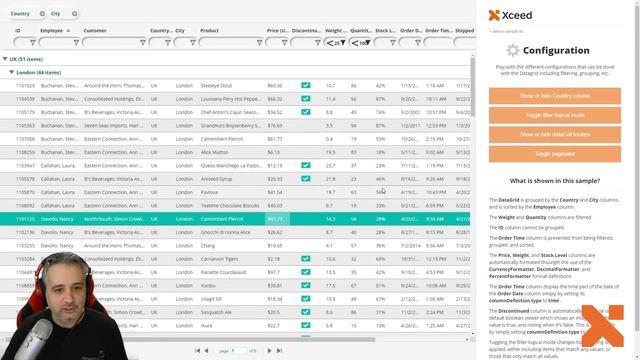Click Toggle filter logical mode button
Image resolution: width=640 pixels, height=360 pixels.
(555, 115)
